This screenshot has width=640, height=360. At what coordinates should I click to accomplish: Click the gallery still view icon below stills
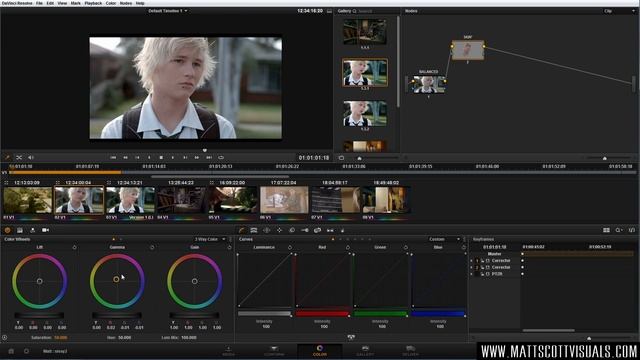[341, 158]
